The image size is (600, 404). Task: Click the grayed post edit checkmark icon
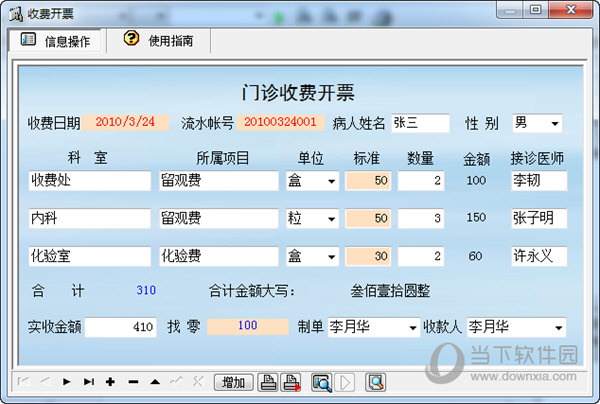(x=176, y=380)
